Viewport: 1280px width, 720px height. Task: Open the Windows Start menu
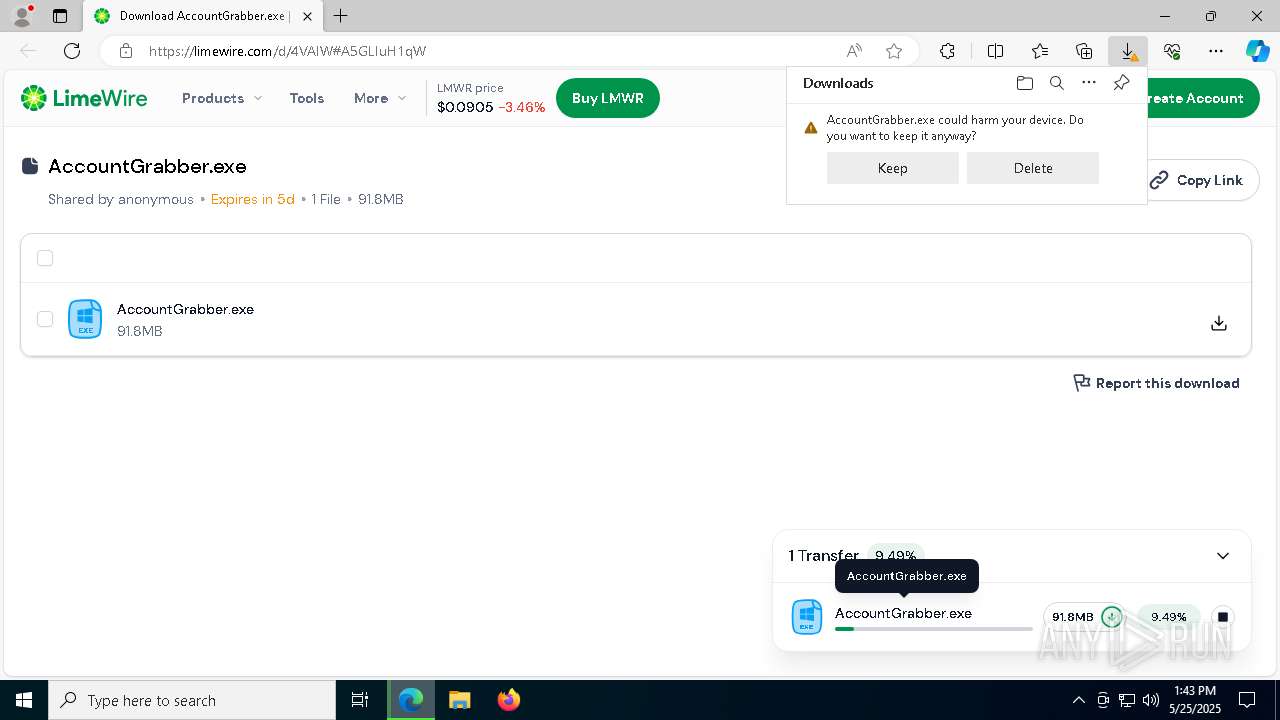click(24, 700)
